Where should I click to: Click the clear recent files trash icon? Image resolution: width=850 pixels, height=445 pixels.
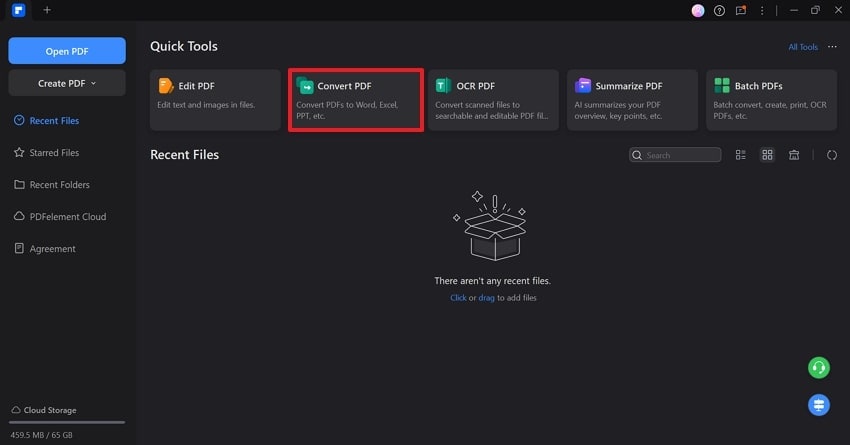794,155
